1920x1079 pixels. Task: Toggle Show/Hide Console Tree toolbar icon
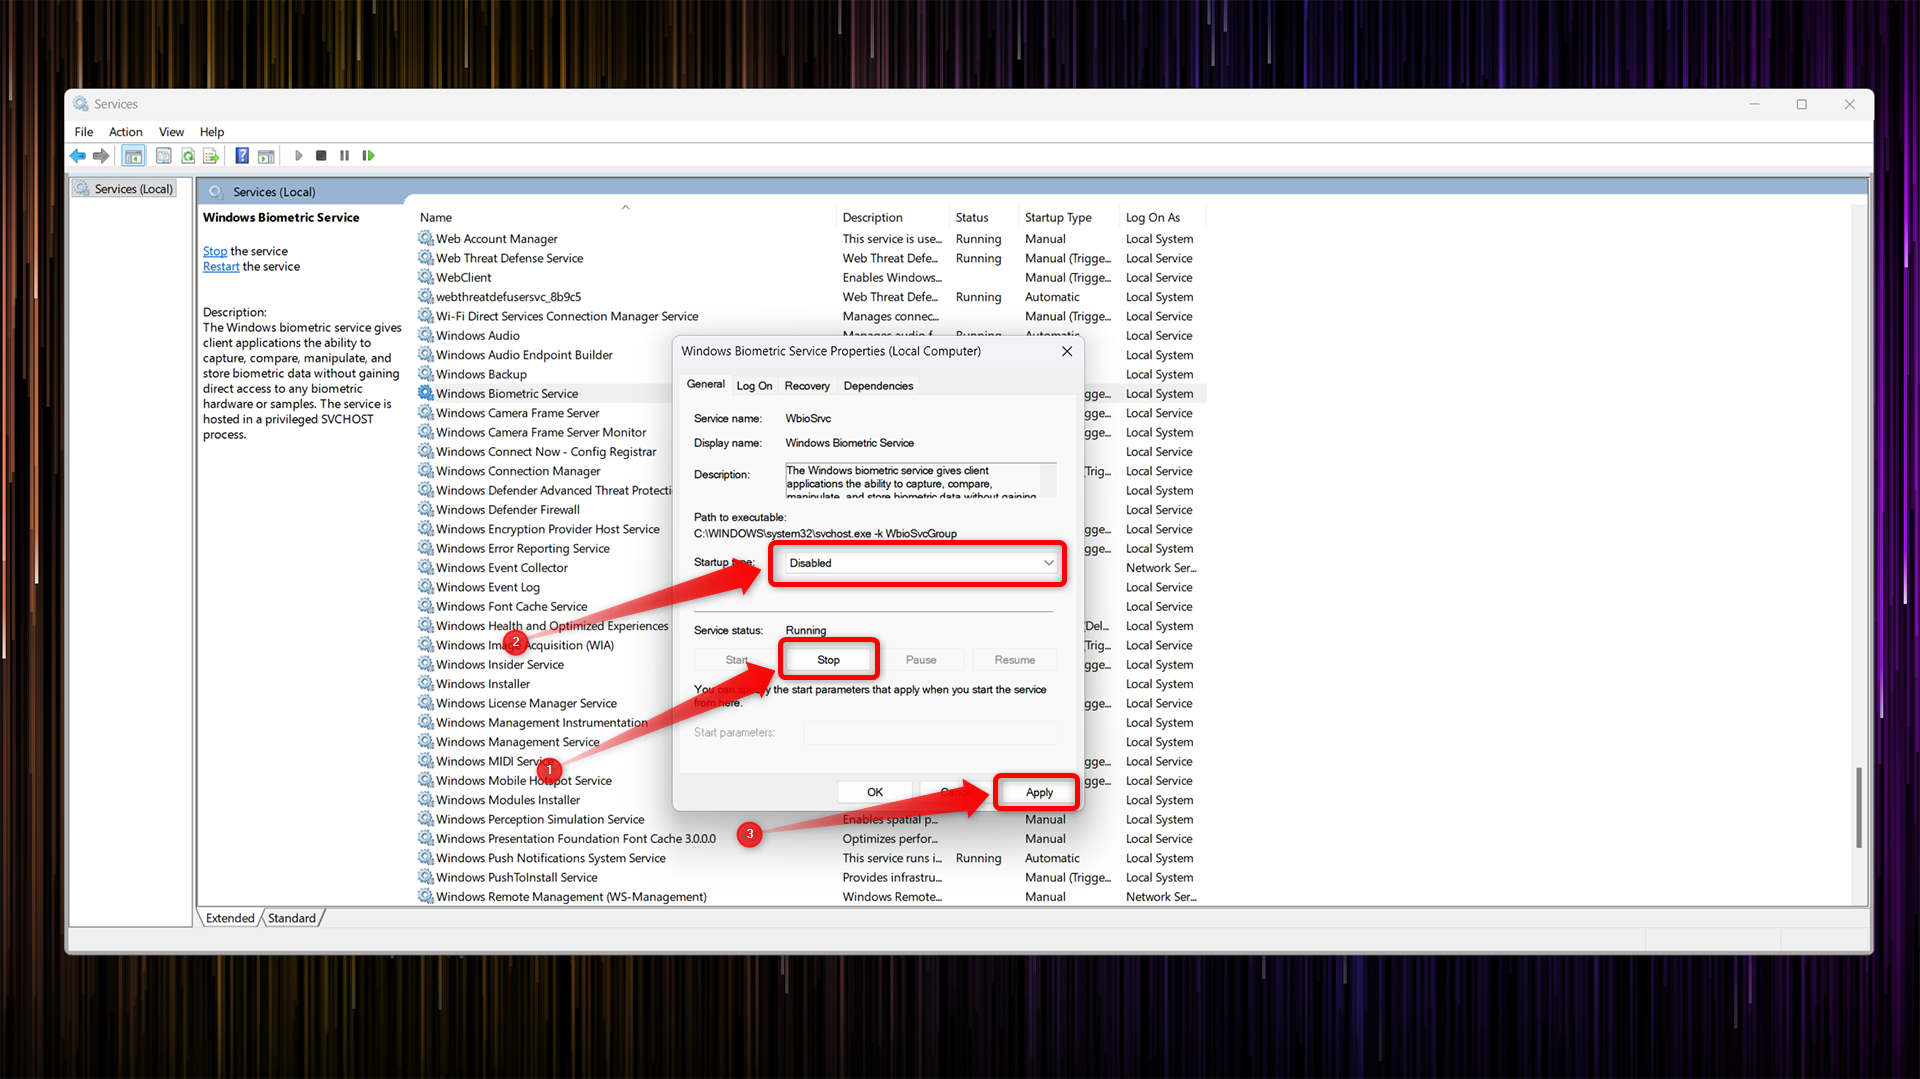point(133,156)
